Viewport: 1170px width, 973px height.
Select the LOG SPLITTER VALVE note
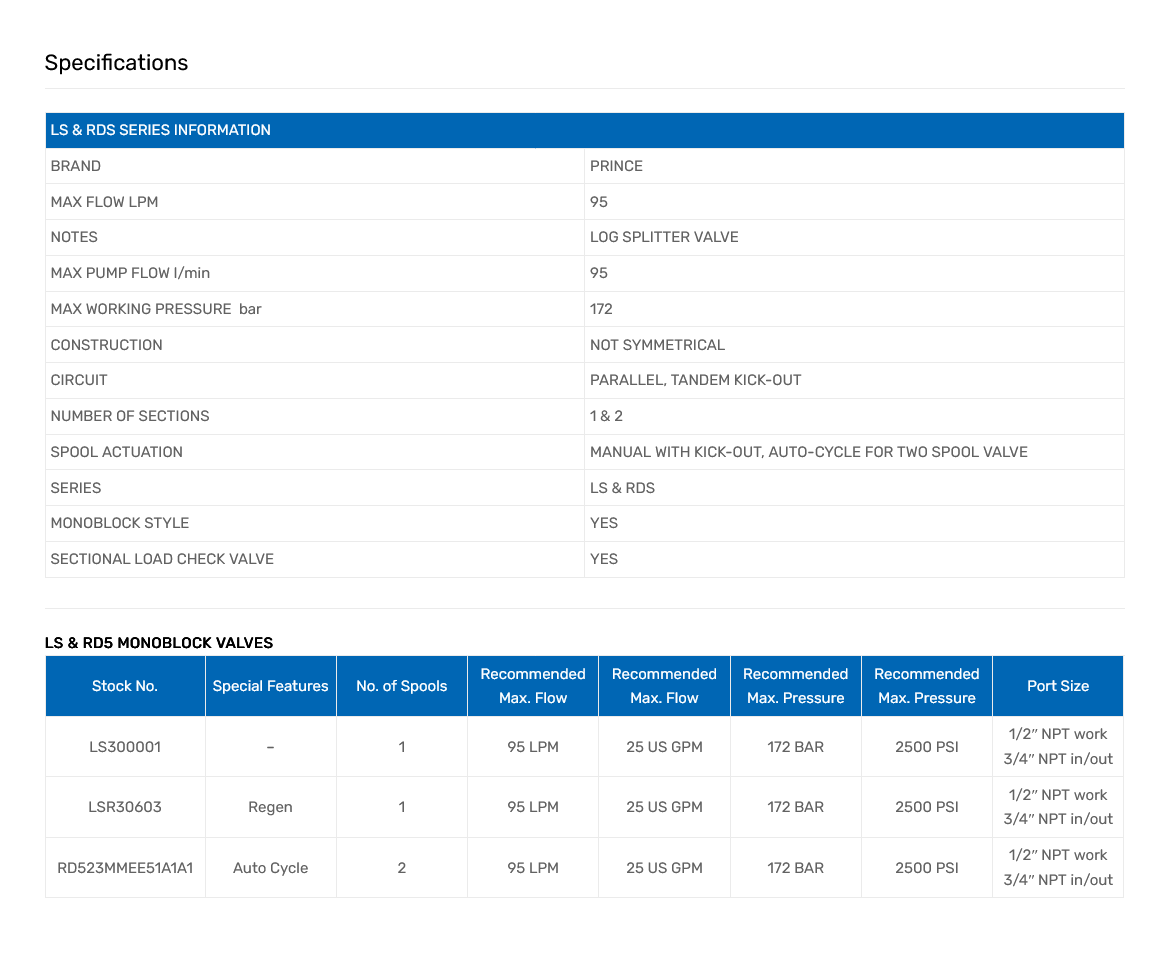click(664, 237)
